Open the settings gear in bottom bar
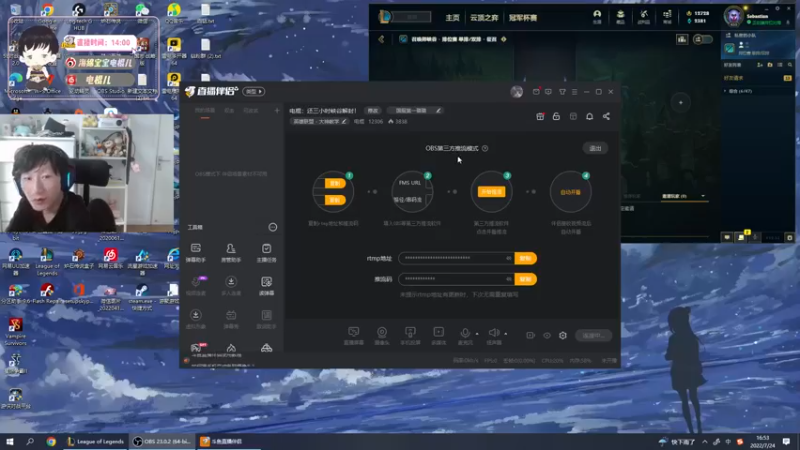Viewport: 800px width, 450px height. tap(563, 335)
